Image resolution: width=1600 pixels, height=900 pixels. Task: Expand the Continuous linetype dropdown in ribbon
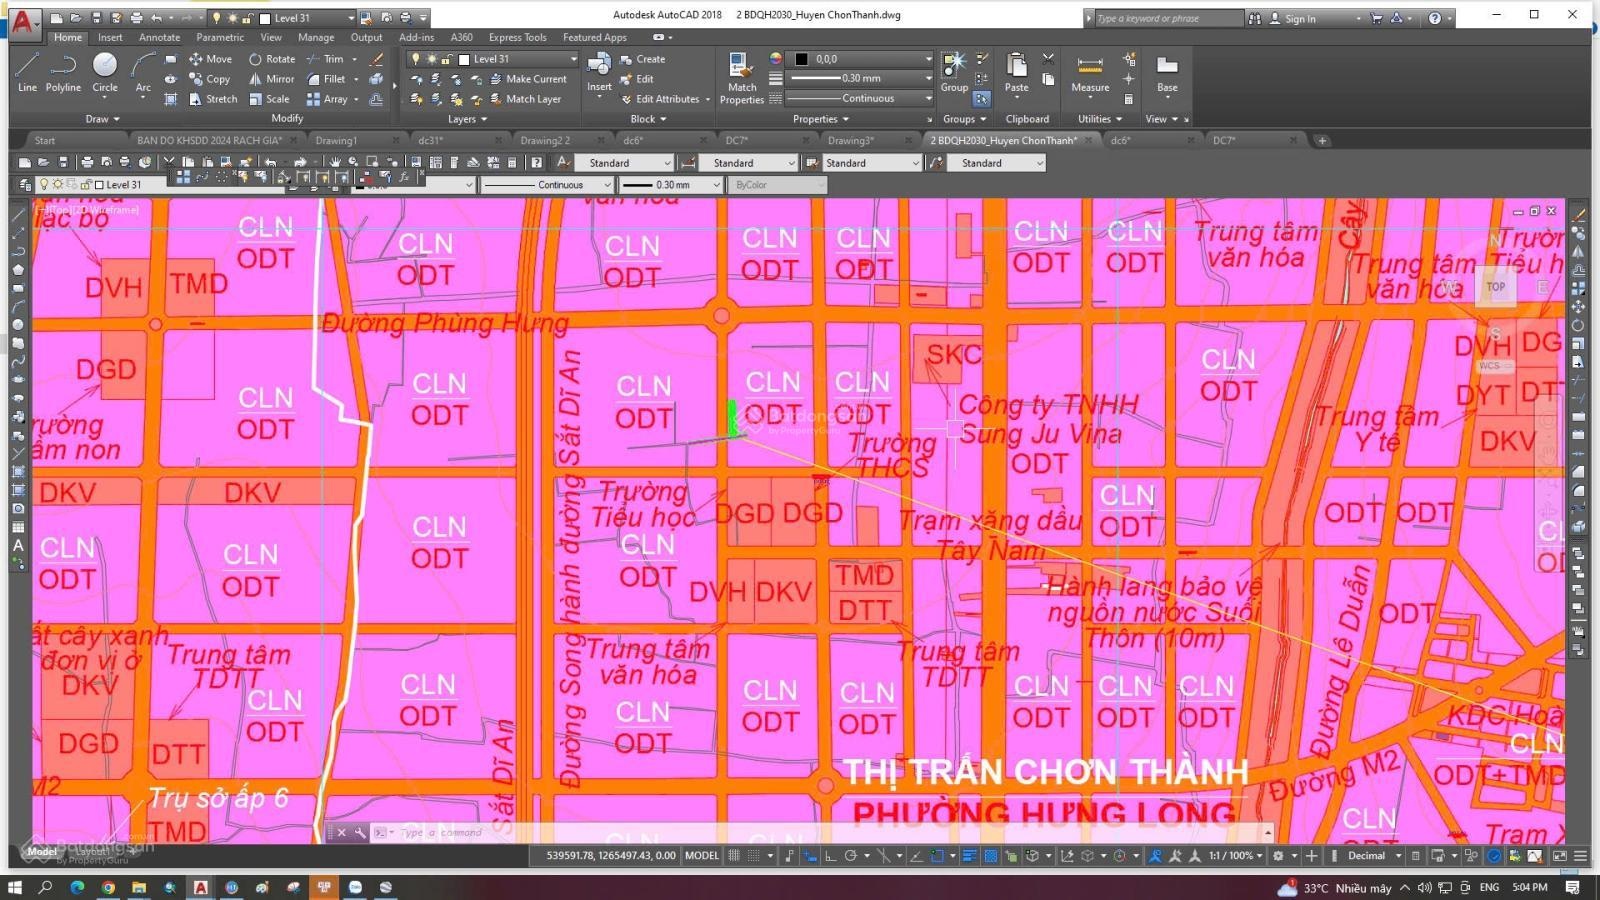point(928,98)
